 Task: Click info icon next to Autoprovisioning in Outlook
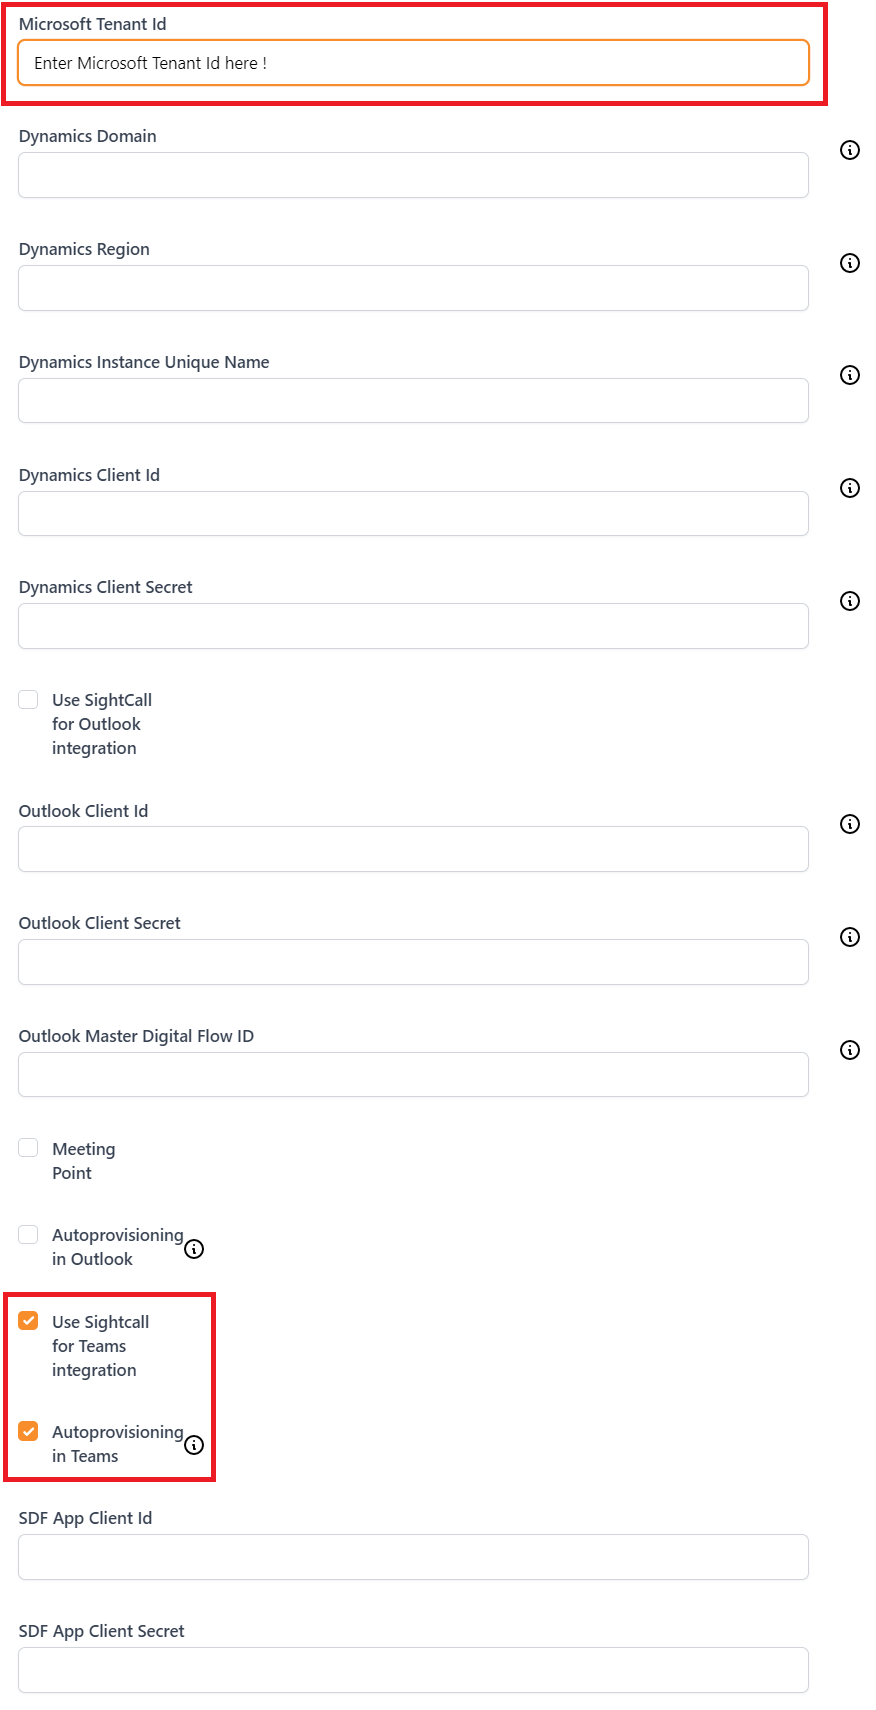click(195, 1249)
